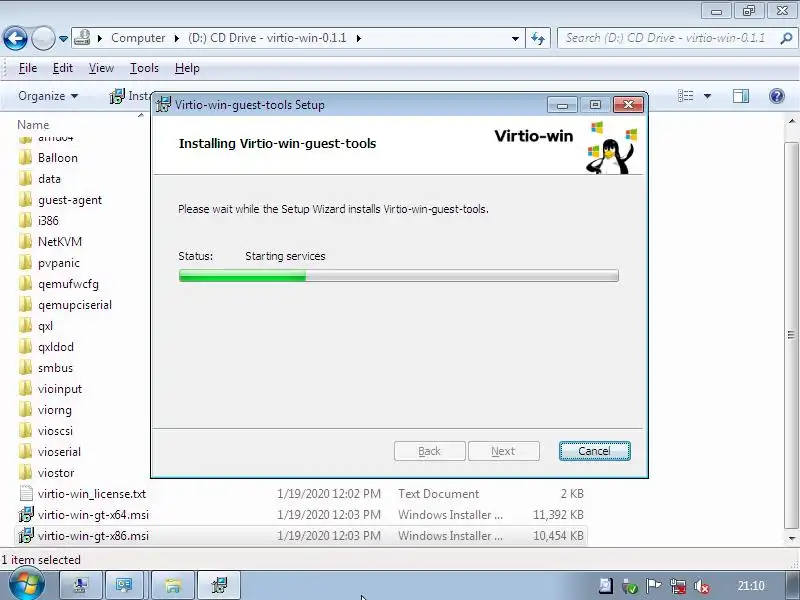This screenshot has height=600, width=800.
Task: Open recent pages dropdown arrow
Action: point(63,38)
